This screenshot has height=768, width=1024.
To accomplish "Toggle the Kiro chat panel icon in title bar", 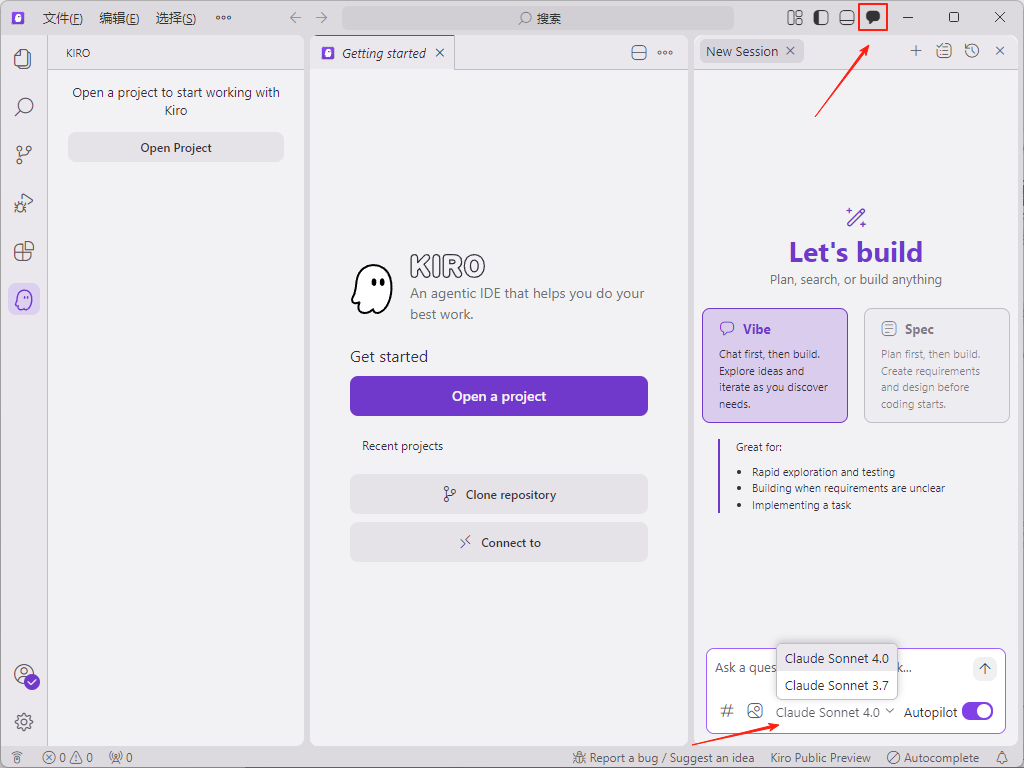I will point(873,17).
